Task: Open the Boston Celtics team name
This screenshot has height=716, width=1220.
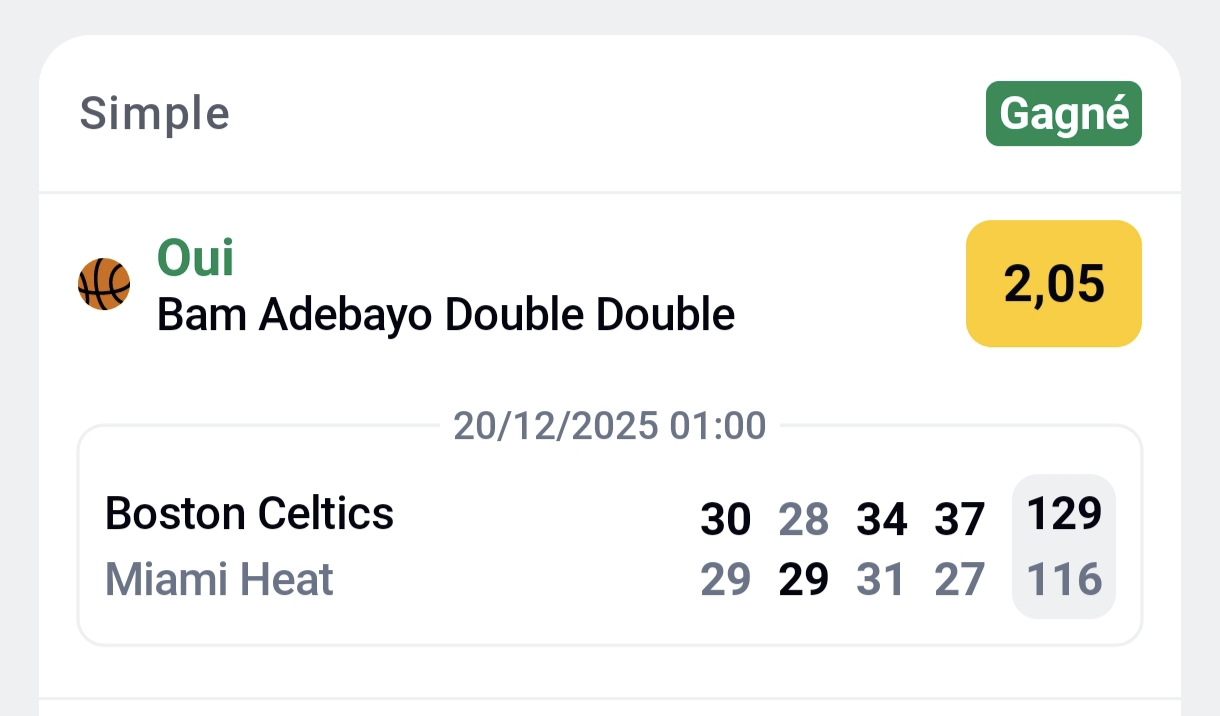Action: pos(249,514)
